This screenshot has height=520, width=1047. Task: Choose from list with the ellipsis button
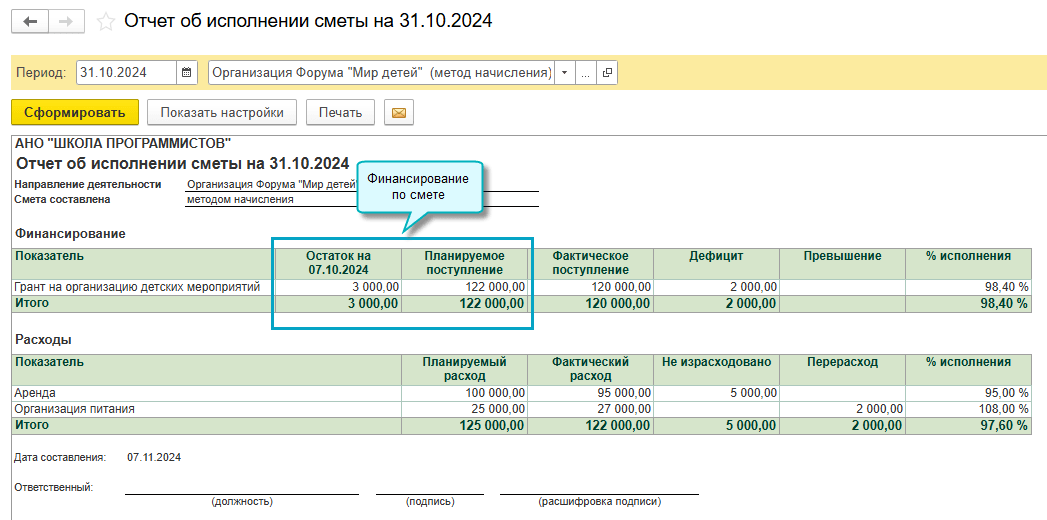586,73
